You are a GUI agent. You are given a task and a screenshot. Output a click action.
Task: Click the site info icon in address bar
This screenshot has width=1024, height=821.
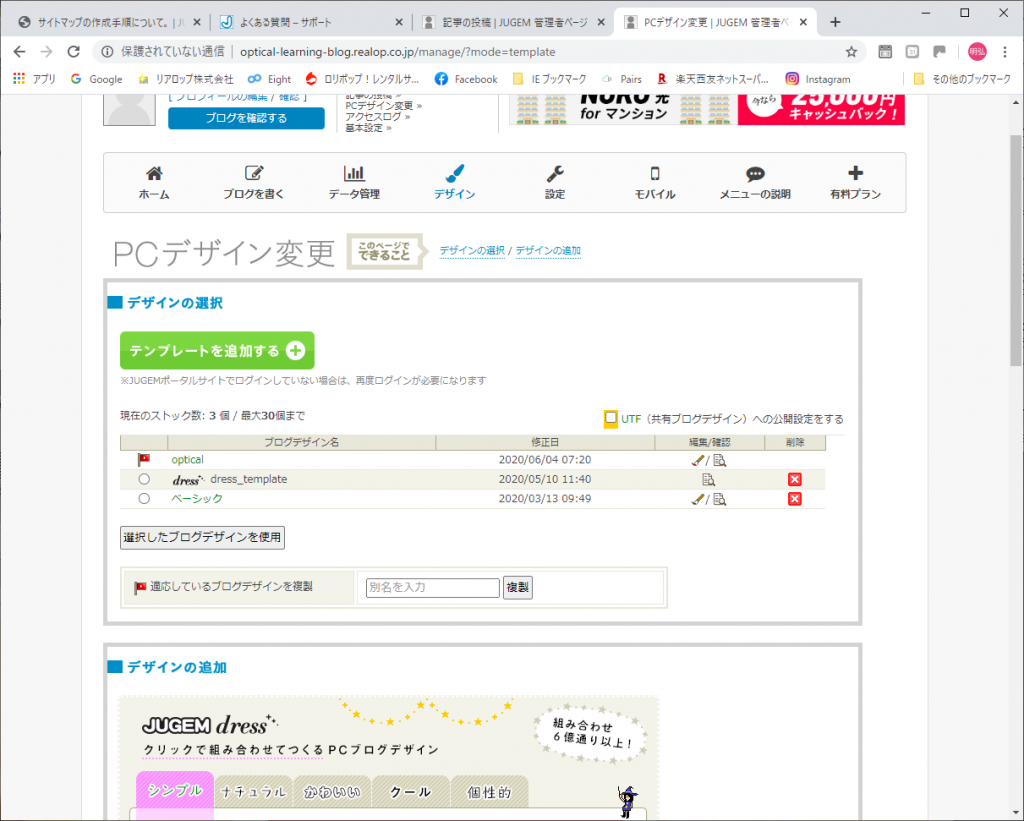107,52
